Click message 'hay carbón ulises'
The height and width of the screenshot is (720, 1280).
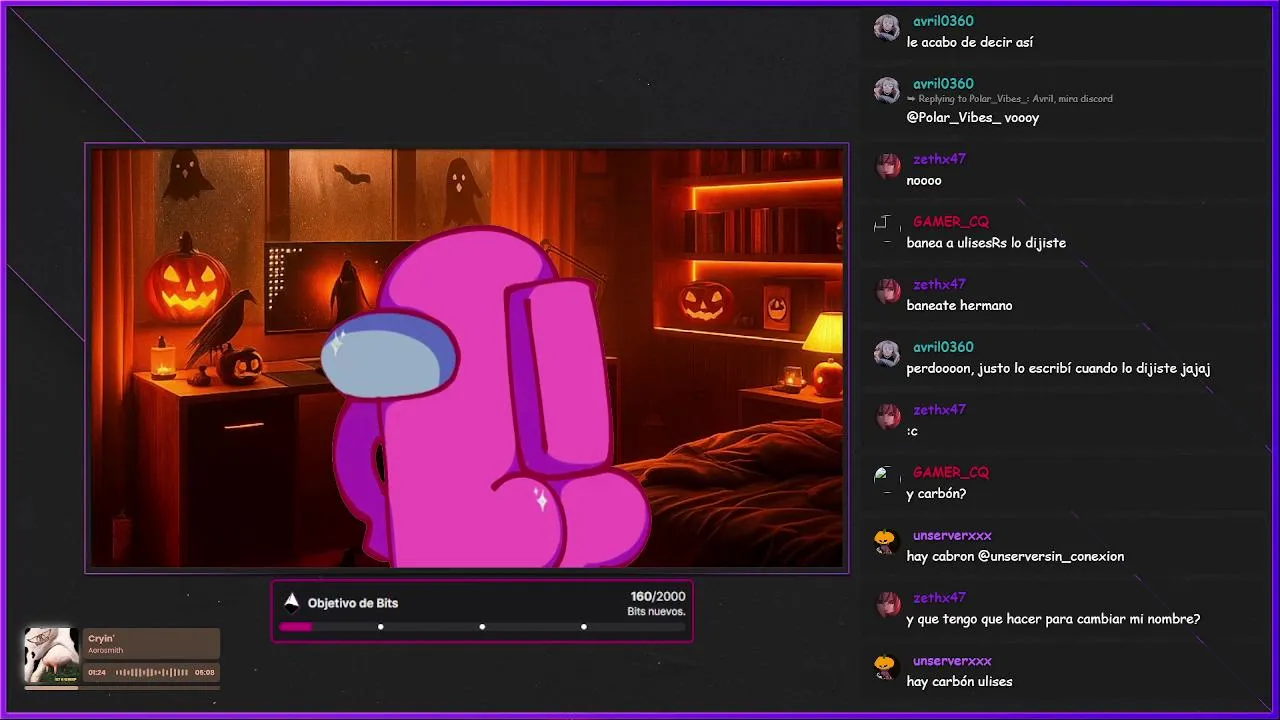click(959, 682)
